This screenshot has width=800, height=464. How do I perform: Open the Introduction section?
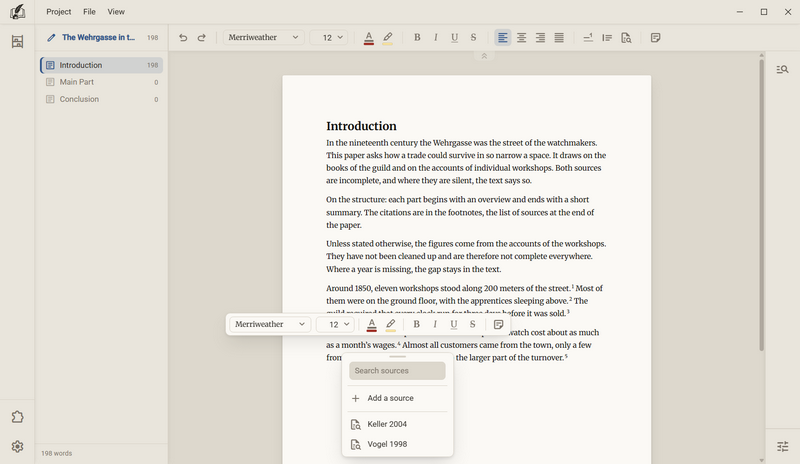pos(102,65)
